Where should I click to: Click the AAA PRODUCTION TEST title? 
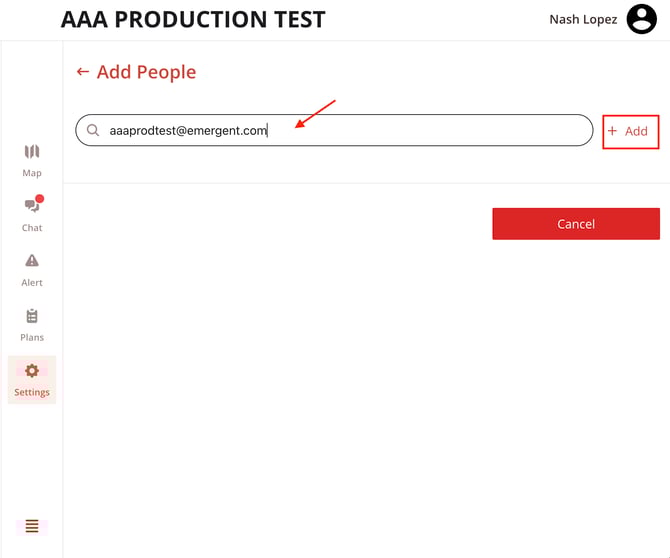point(193,20)
